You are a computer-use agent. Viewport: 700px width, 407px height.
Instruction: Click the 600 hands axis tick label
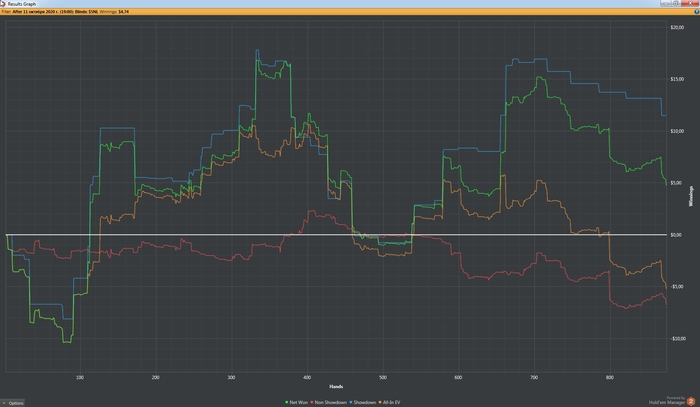[x=458, y=378]
